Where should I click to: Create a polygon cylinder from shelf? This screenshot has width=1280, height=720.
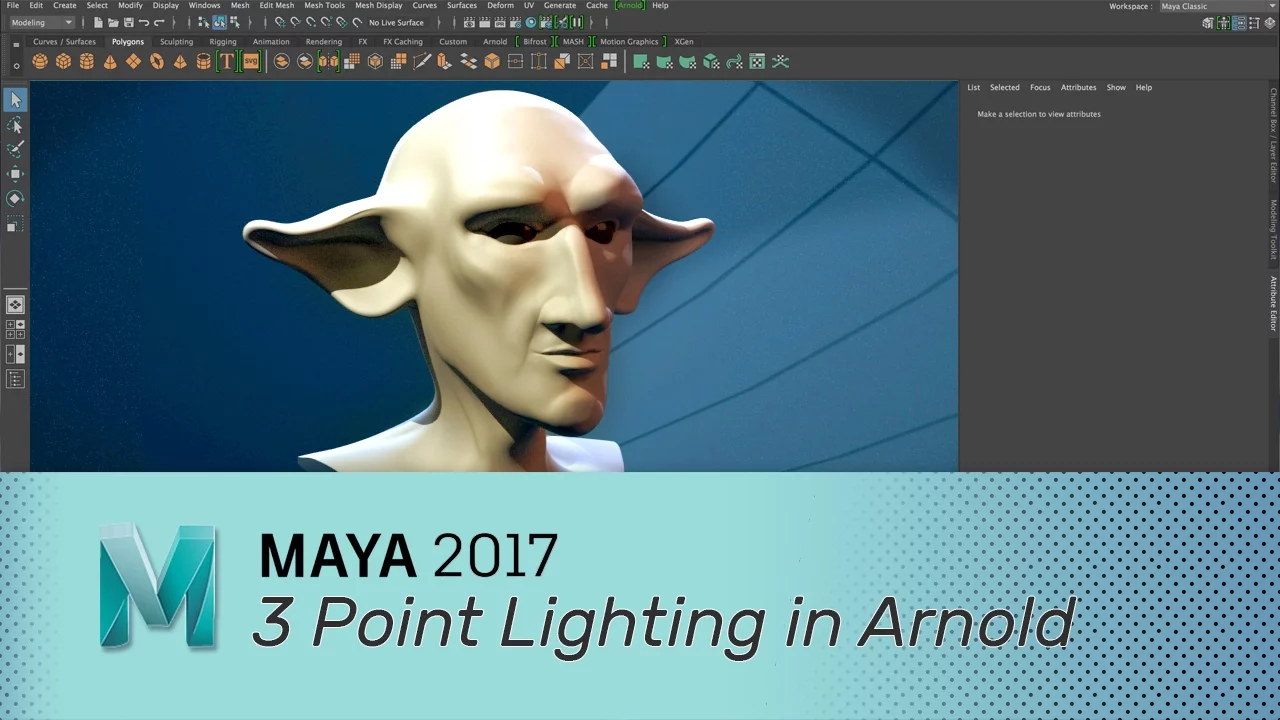pyautogui.click(x=87, y=62)
